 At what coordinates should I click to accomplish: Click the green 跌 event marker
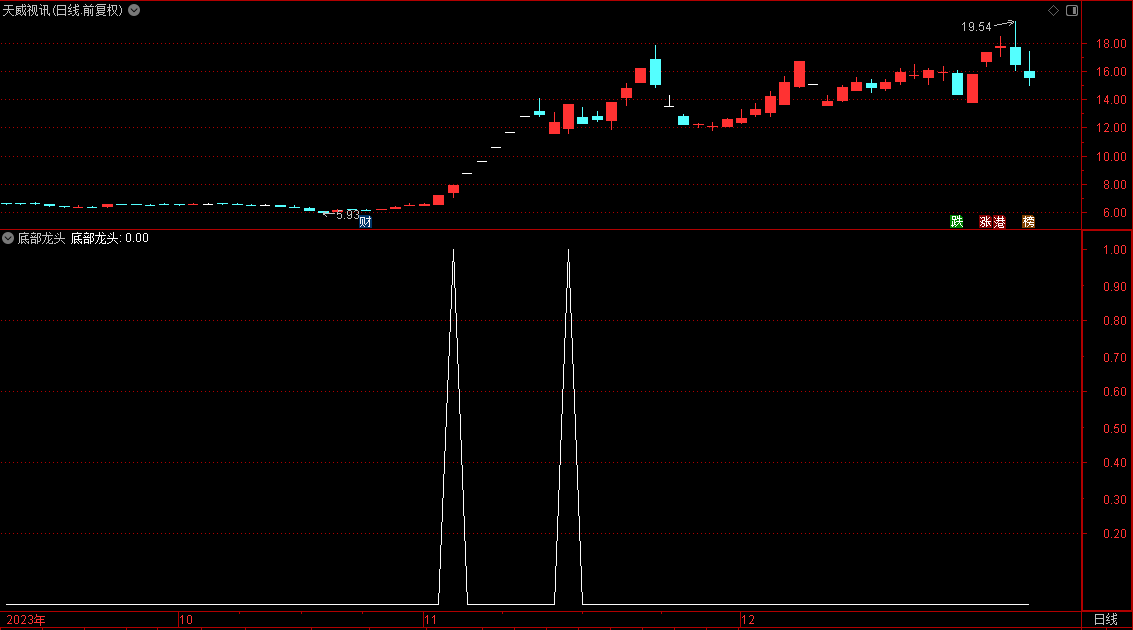coord(957,222)
